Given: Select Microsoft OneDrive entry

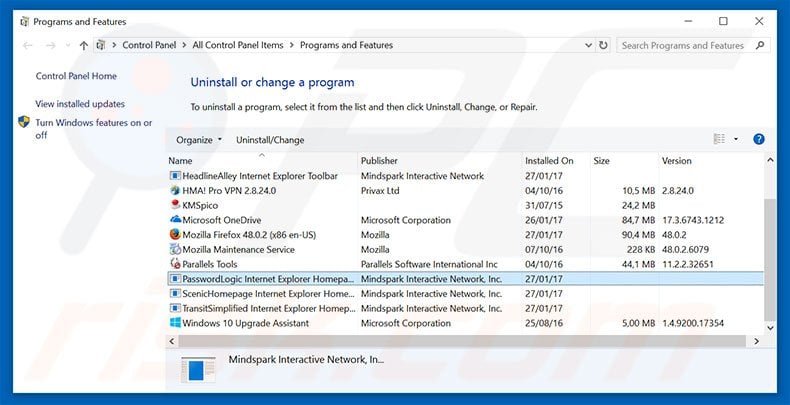Looking at the screenshot, I should click(x=465, y=220).
